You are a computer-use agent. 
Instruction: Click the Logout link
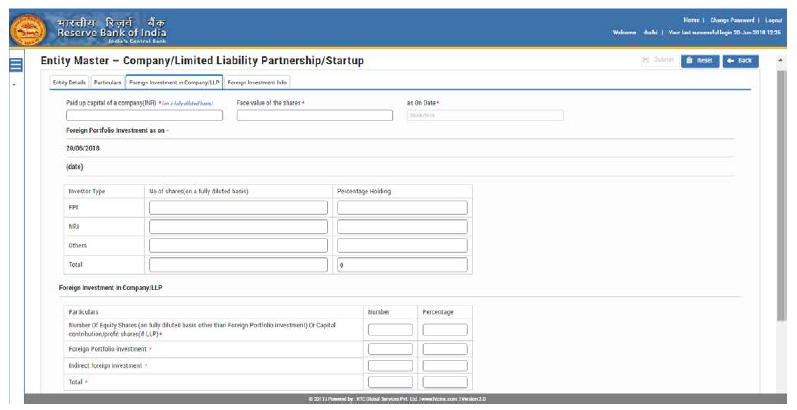[x=773, y=20]
